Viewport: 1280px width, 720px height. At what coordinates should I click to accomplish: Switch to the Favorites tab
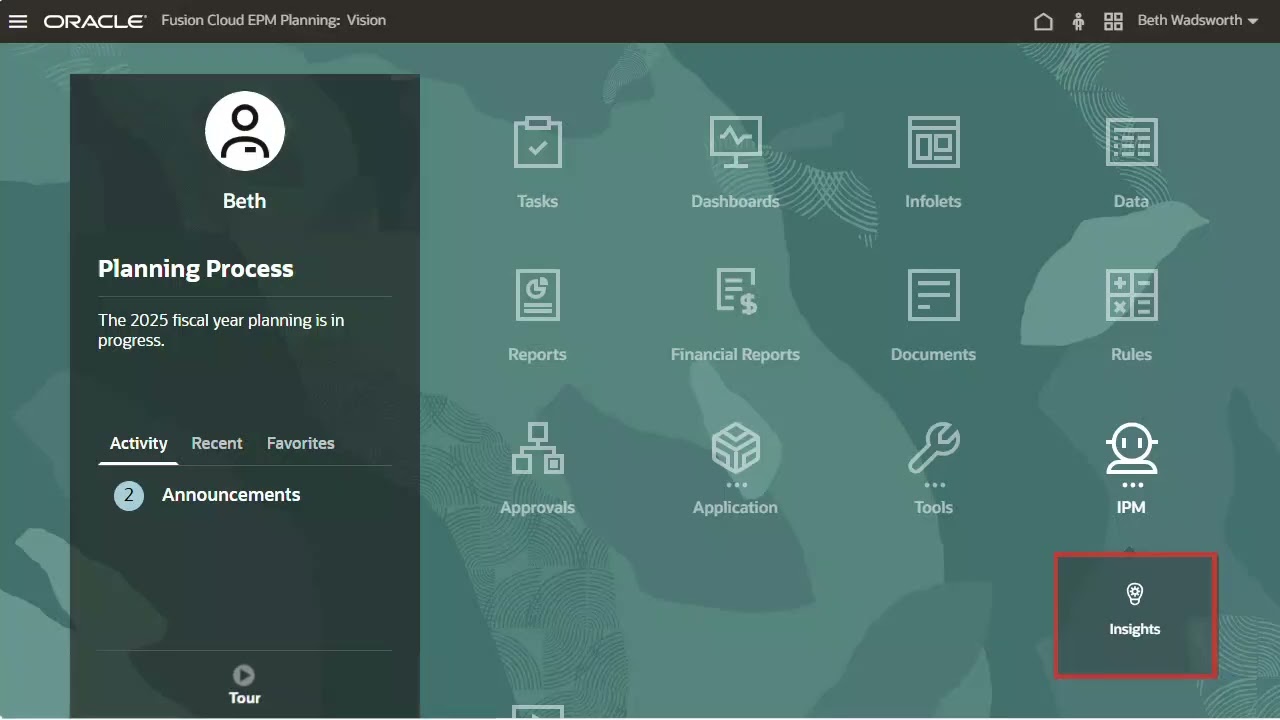coord(300,443)
